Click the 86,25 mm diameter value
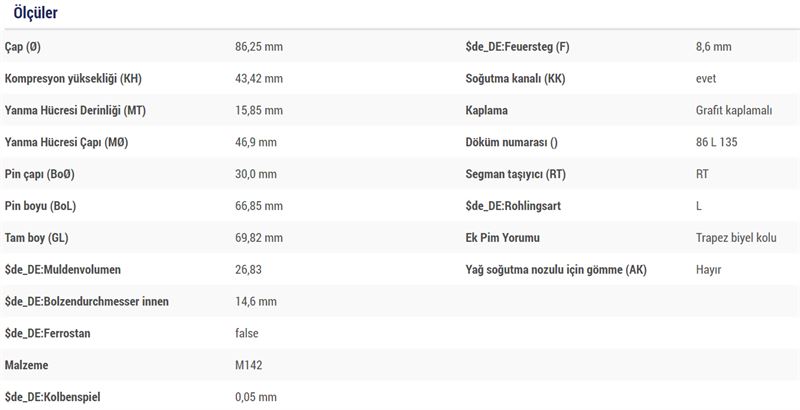Viewport: 800px width, 410px height. pyautogui.click(x=259, y=47)
